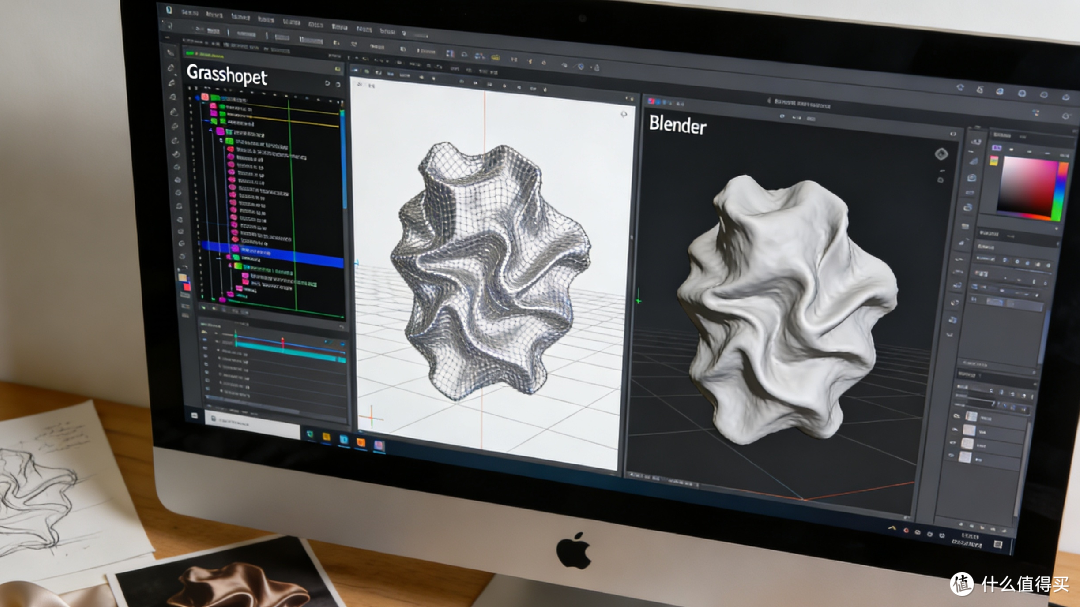
Task: Click the leftmost icon in top-right icon row
Action: pos(960,88)
